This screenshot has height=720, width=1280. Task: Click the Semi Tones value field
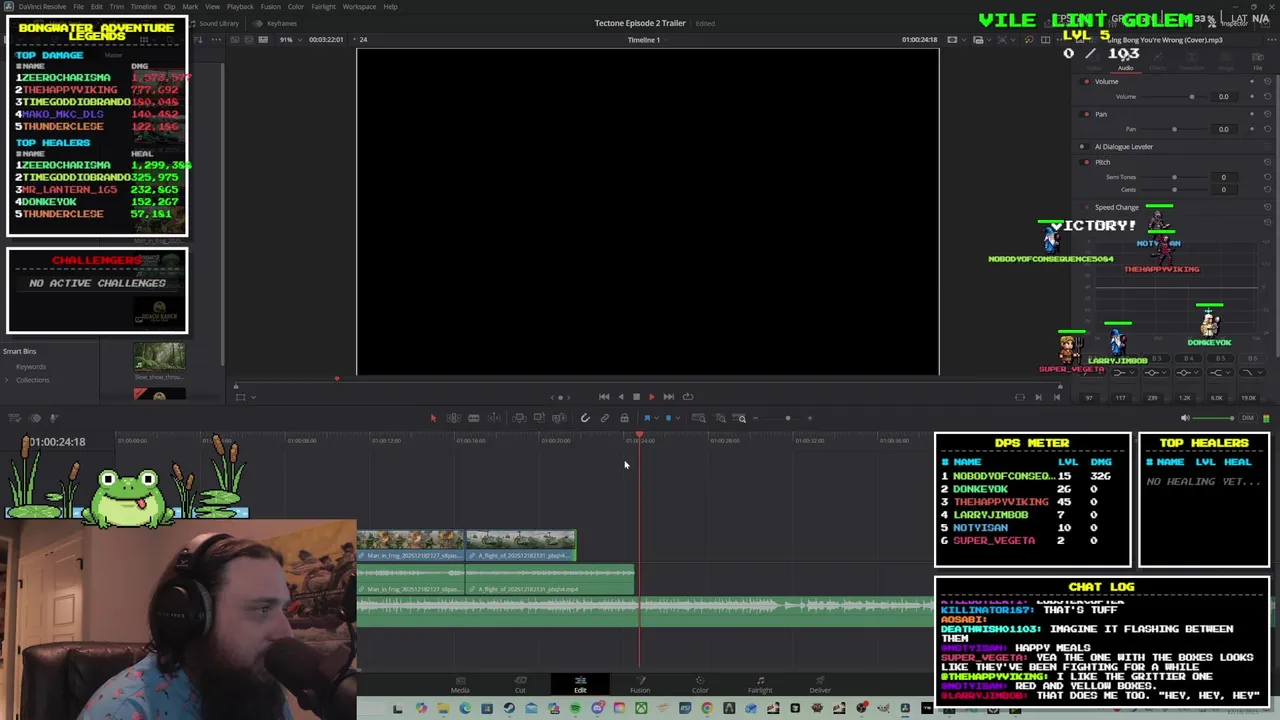point(1223,177)
